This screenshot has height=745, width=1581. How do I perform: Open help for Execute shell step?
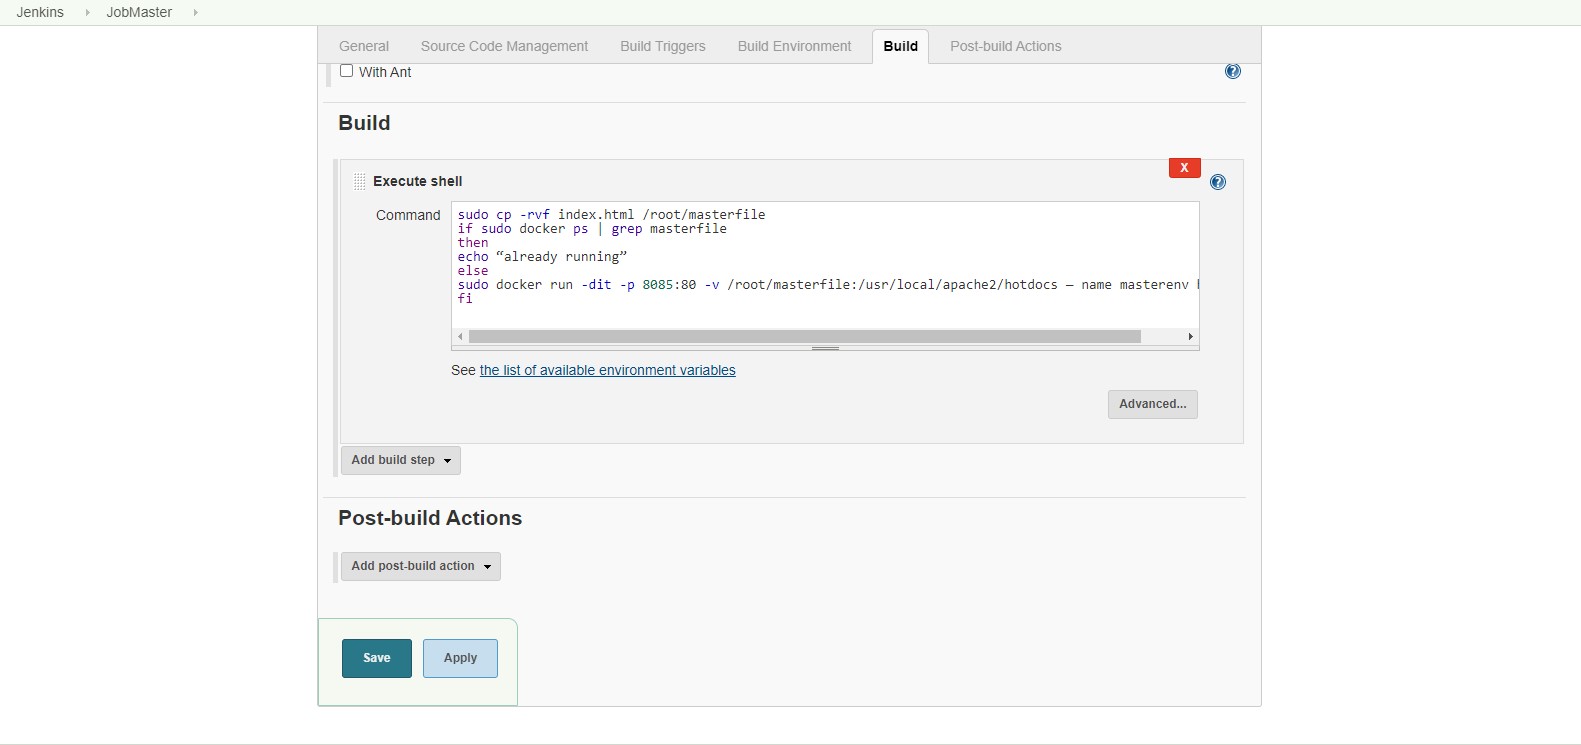[x=1218, y=182]
